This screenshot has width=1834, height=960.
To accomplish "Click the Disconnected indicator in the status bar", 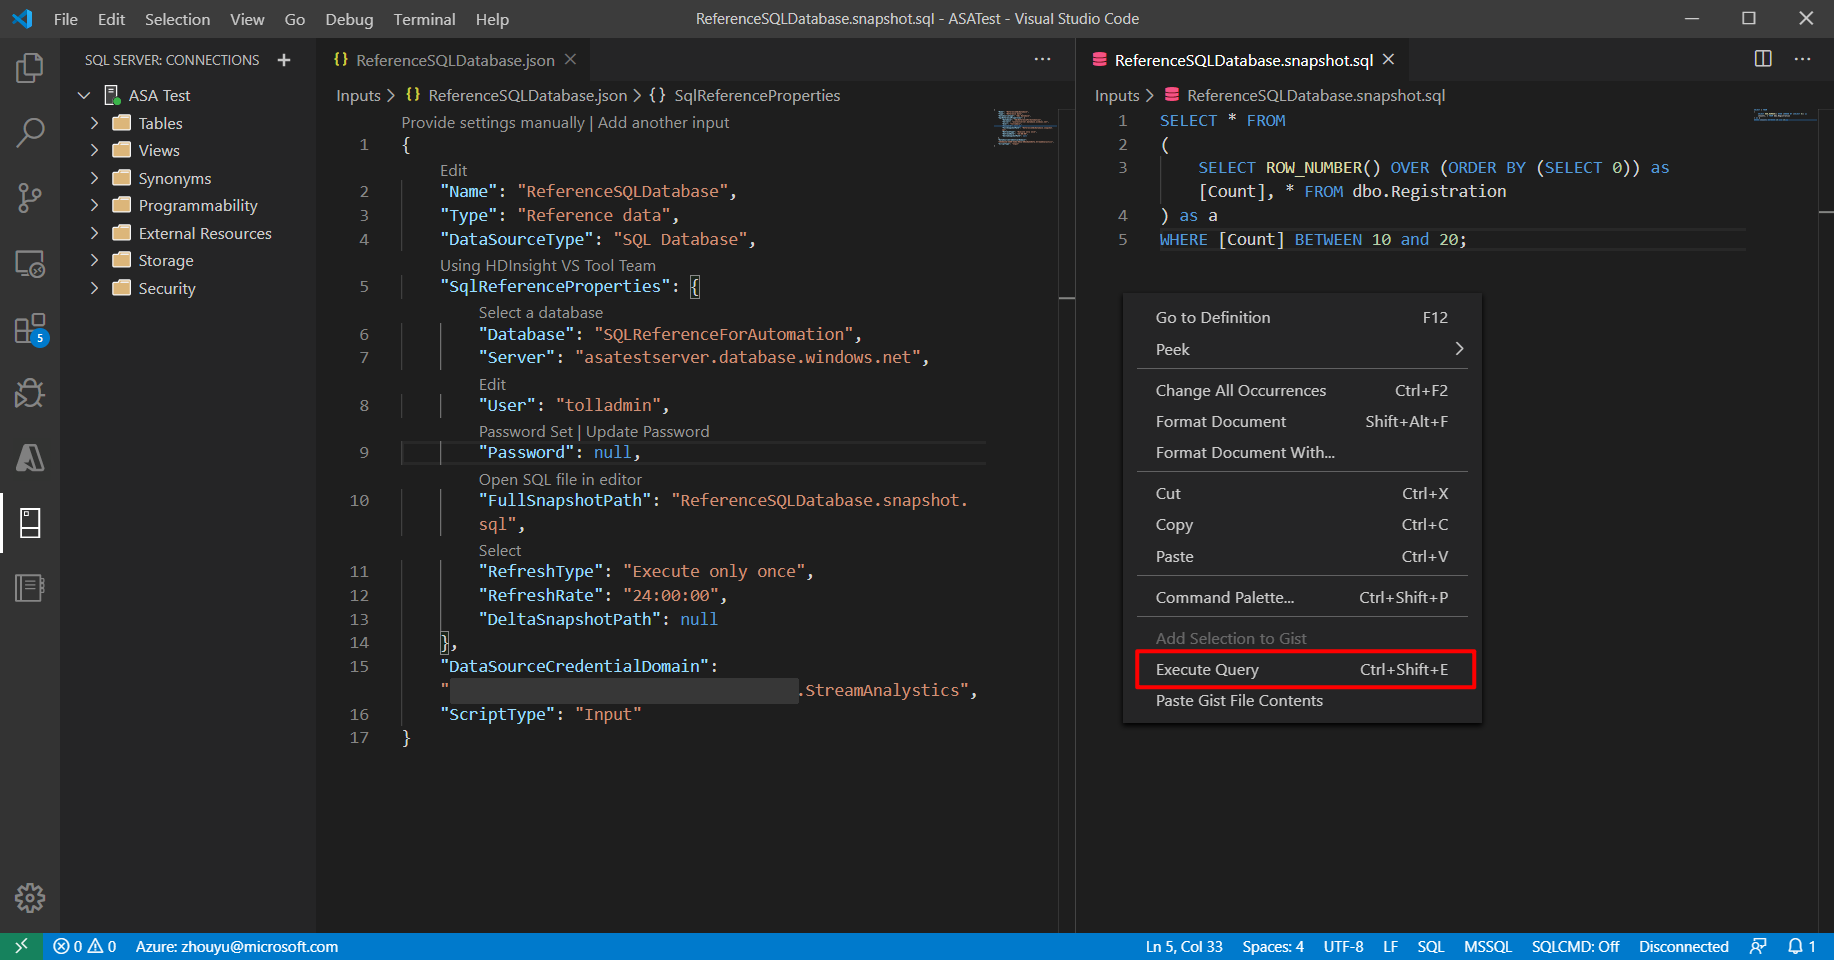I will [1683, 946].
